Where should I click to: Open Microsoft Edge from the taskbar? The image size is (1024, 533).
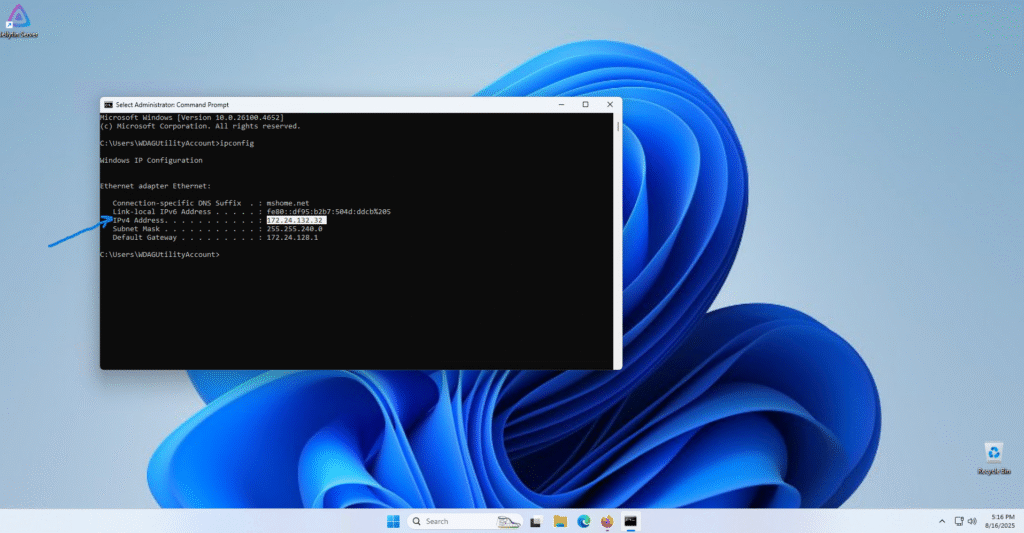tap(583, 521)
